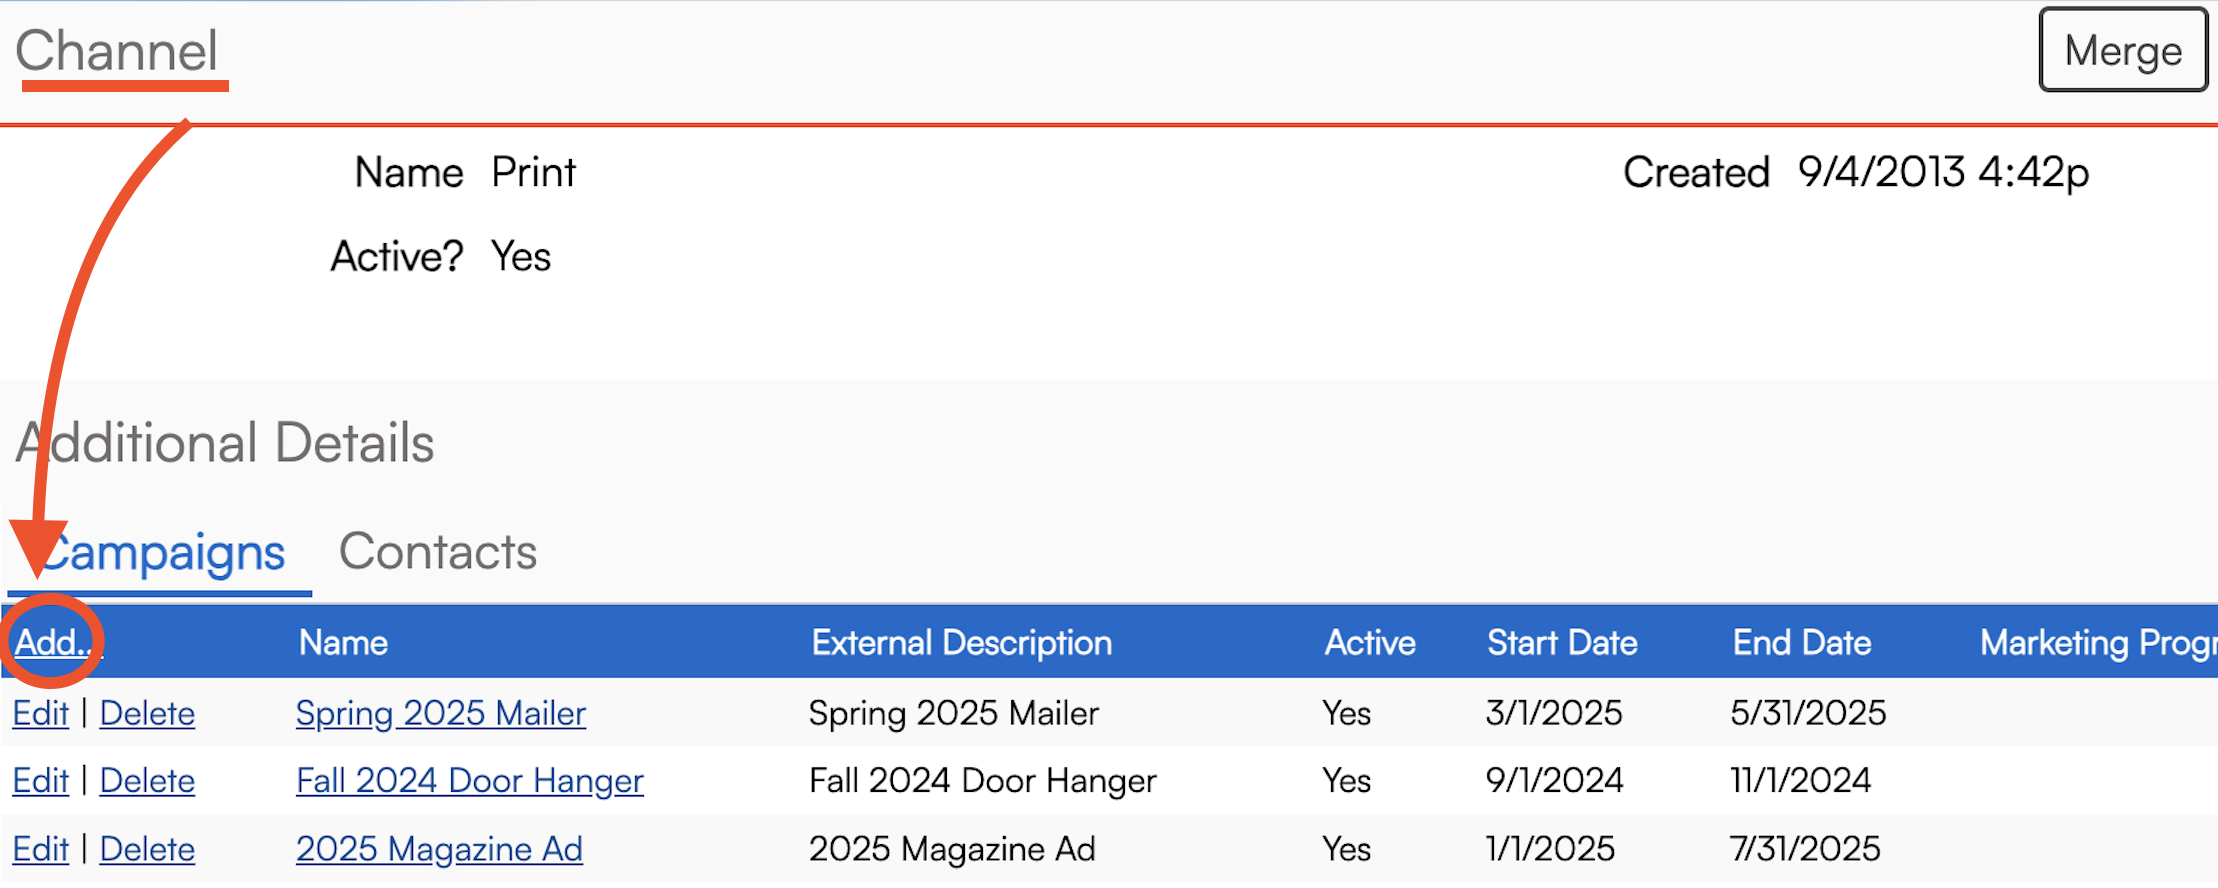Click the Channel section heading
This screenshot has width=2218, height=888.
[x=116, y=51]
